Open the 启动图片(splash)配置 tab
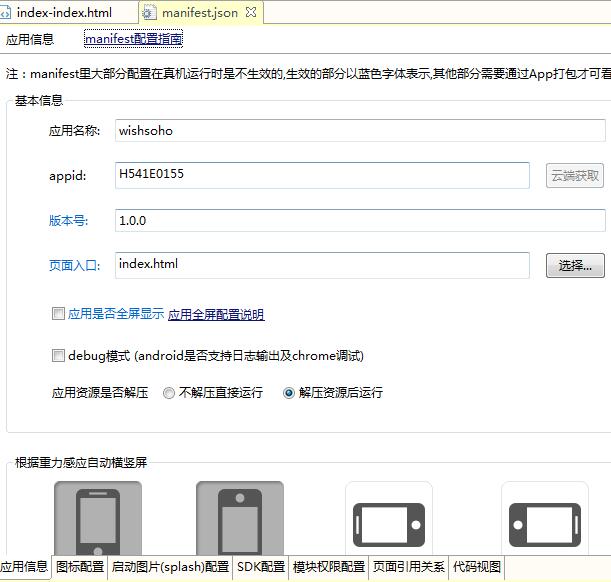The width and height of the screenshot is (611, 582). pos(170,567)
